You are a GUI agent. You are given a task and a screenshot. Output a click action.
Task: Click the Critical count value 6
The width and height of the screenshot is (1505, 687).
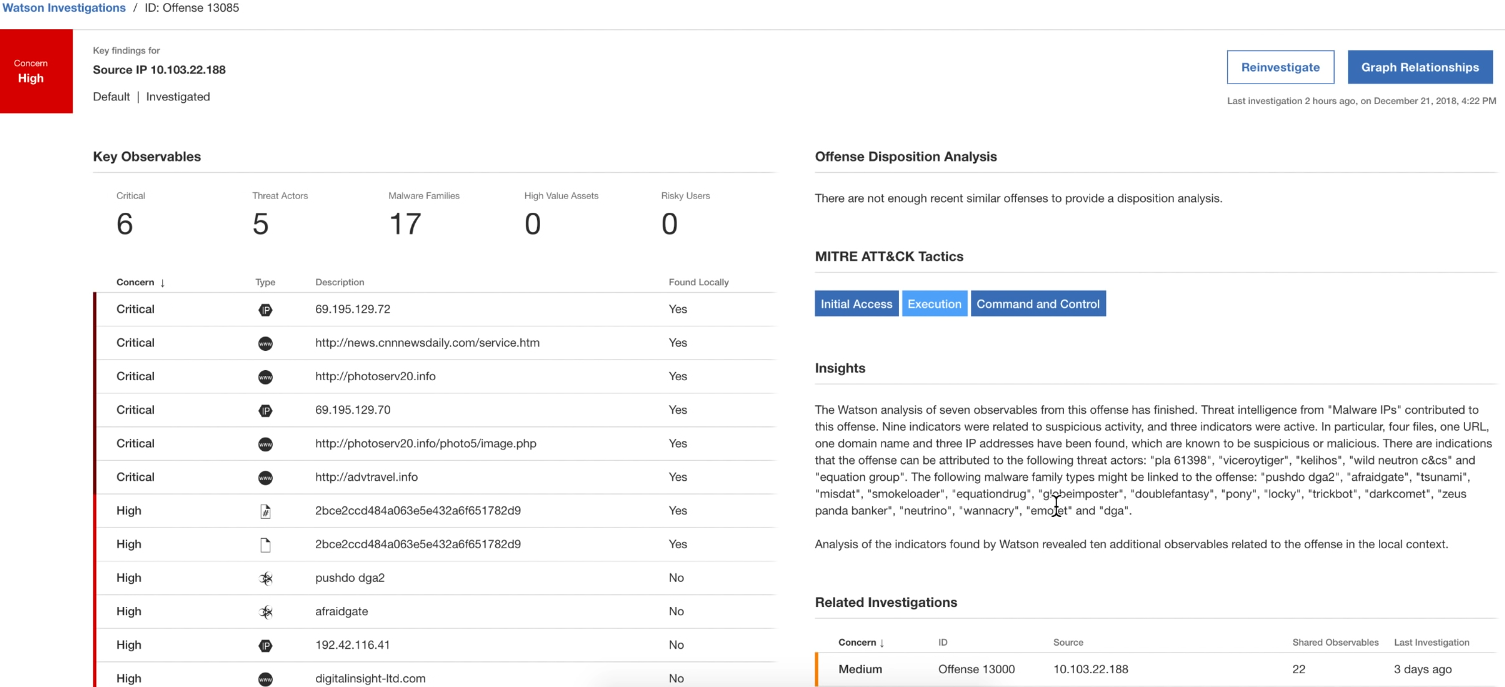coord(125,224)
